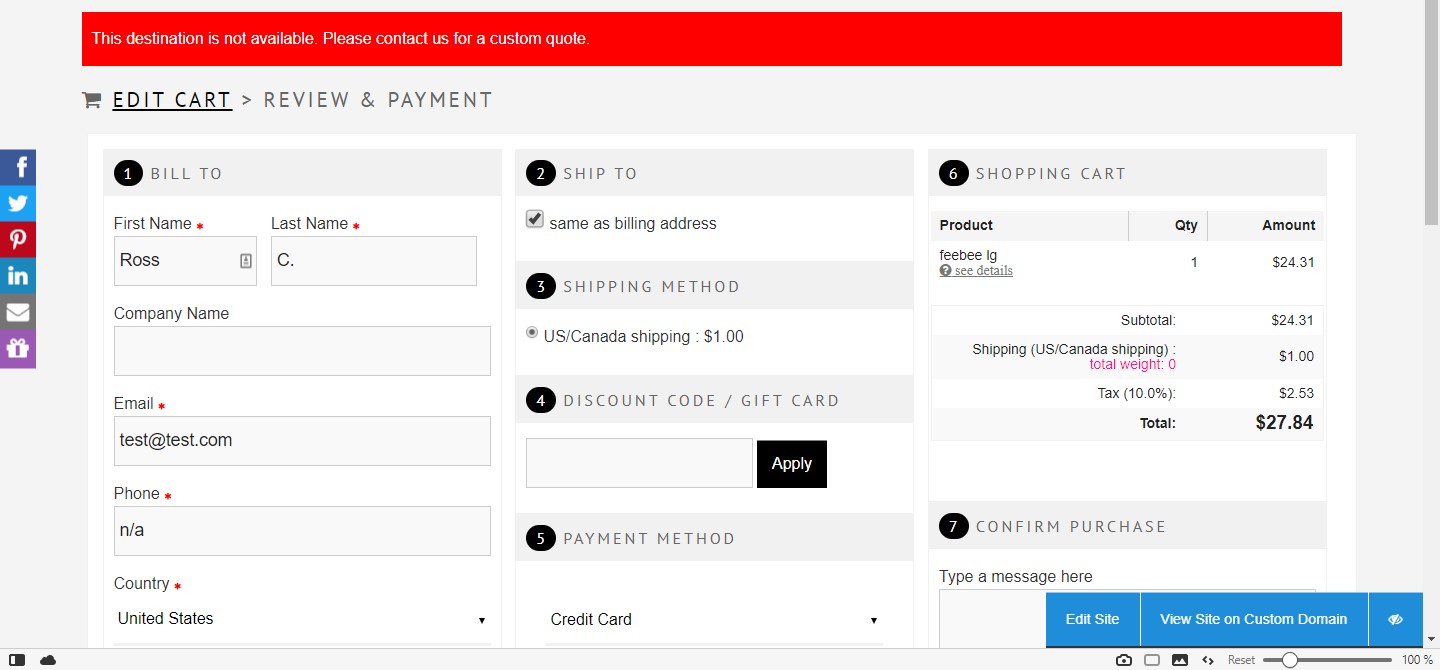This screenshot has height=670, width=1440.
Task: Go back to the Edit Cart step
Action: click(172, 100)
